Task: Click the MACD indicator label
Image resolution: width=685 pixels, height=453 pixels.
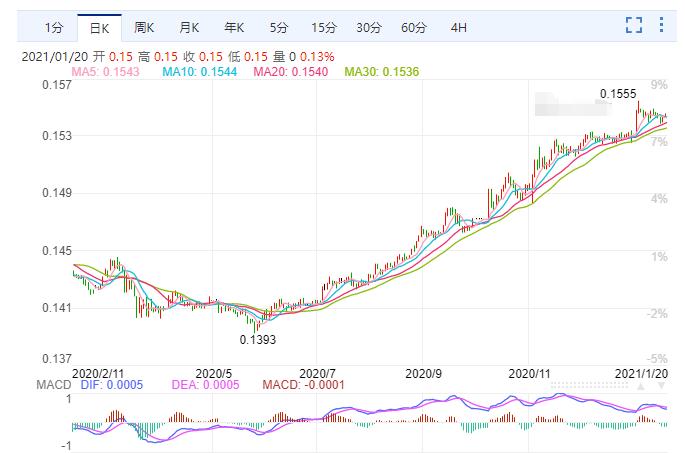Action: click(54, 385)
